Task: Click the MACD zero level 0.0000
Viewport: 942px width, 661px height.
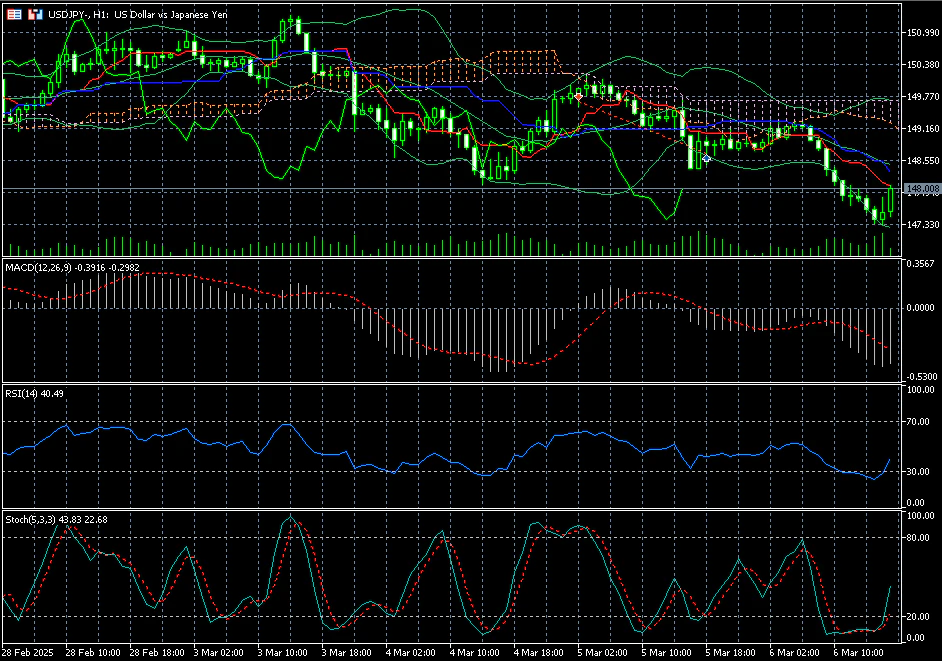Action: 920,308
